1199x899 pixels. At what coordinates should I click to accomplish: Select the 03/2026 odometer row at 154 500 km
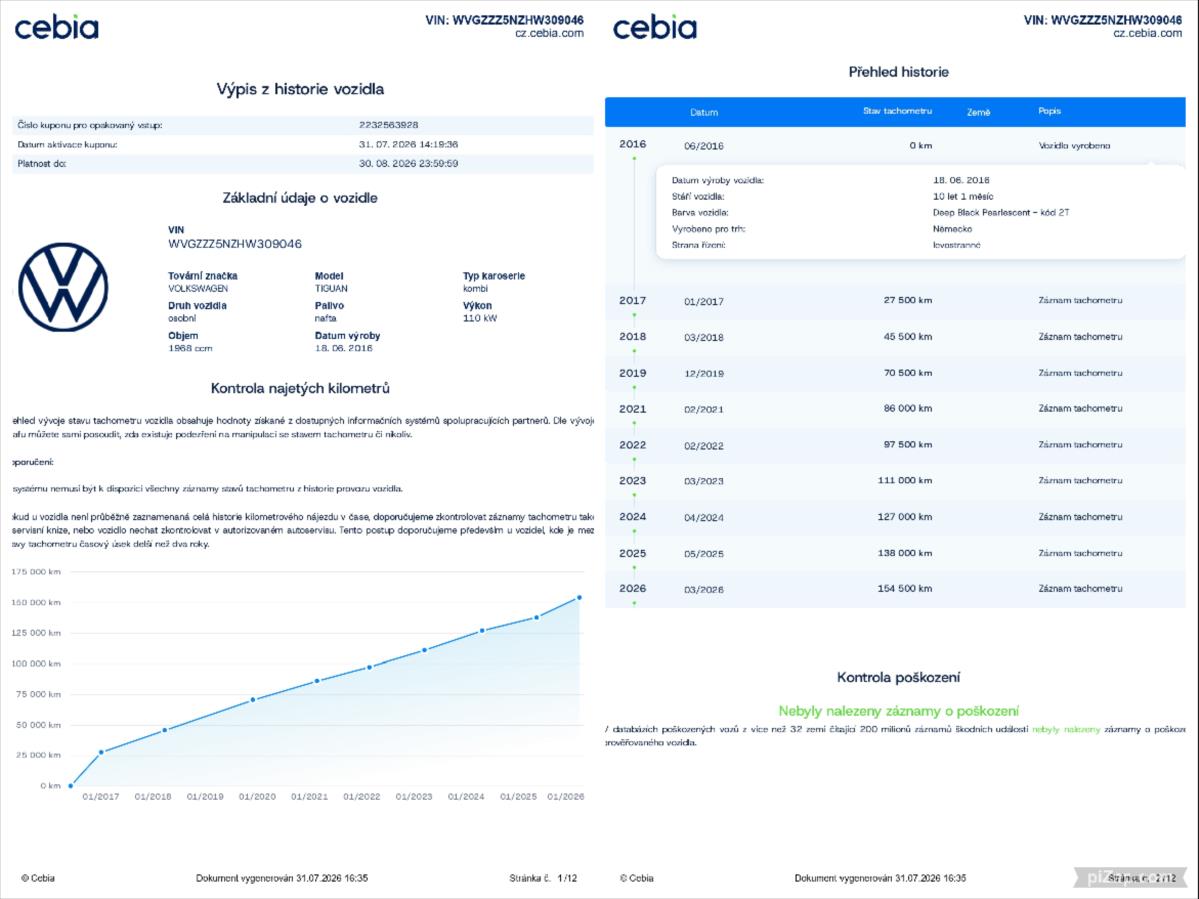pos(895,589)
